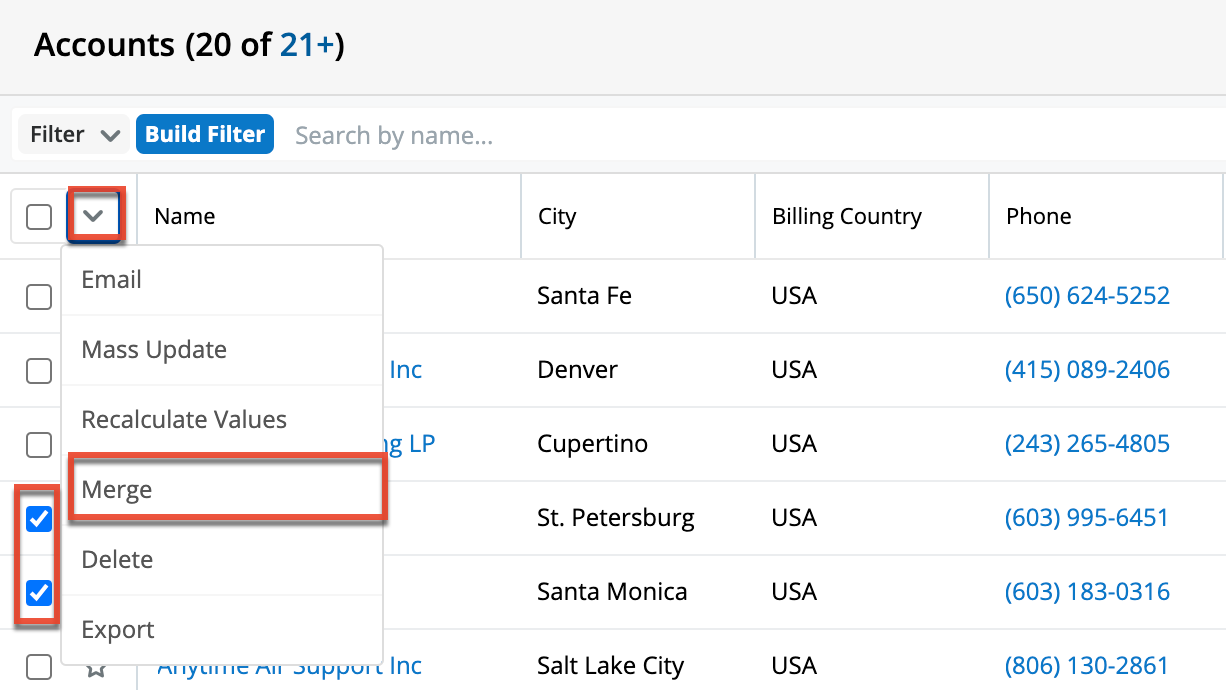Check the Denver row checkbox

(39, 370)
